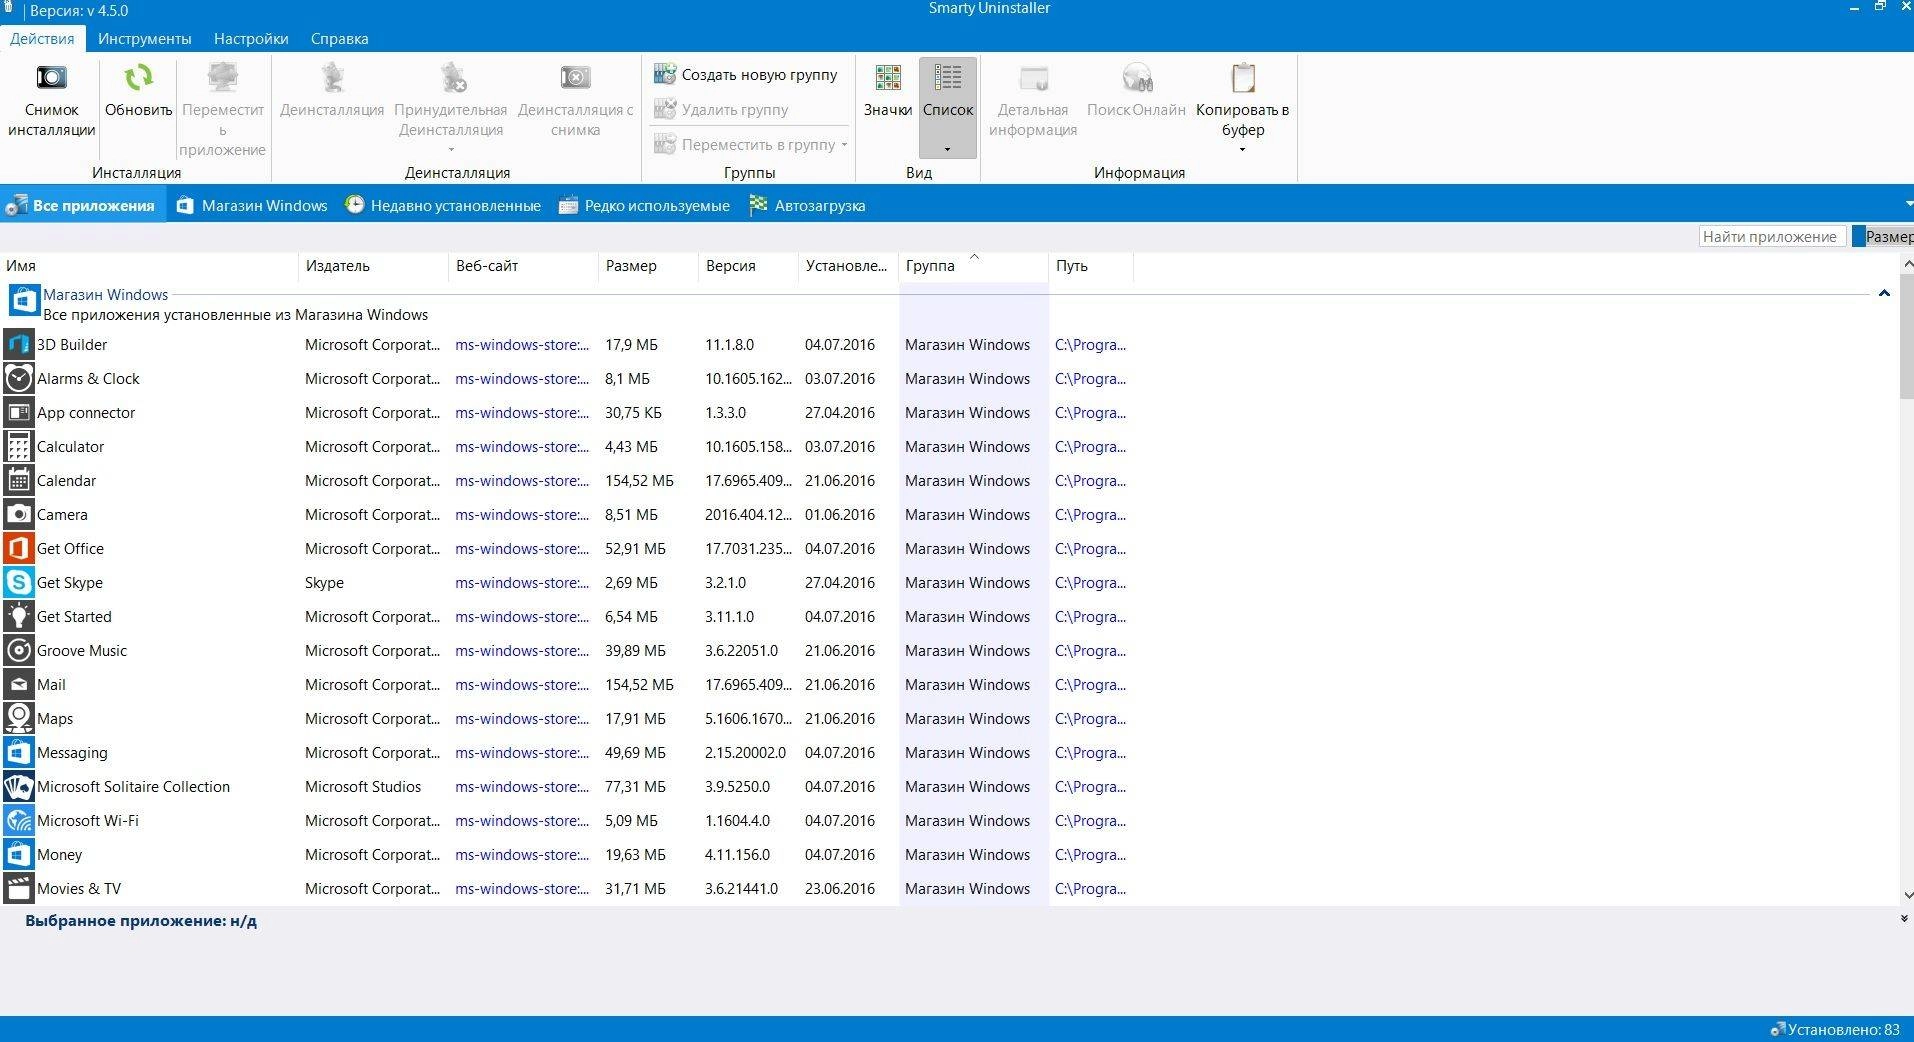1914x1042 pixels.
Task: Click the 3D Builder app icon
Action: coord(19,345)
